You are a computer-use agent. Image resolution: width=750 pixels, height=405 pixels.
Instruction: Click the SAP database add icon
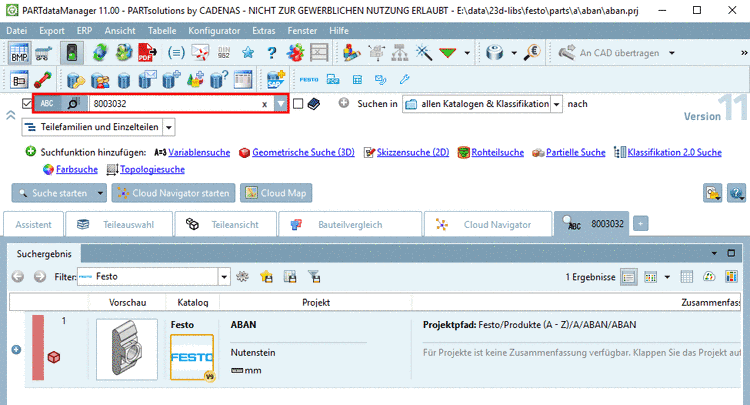(276, 79)
